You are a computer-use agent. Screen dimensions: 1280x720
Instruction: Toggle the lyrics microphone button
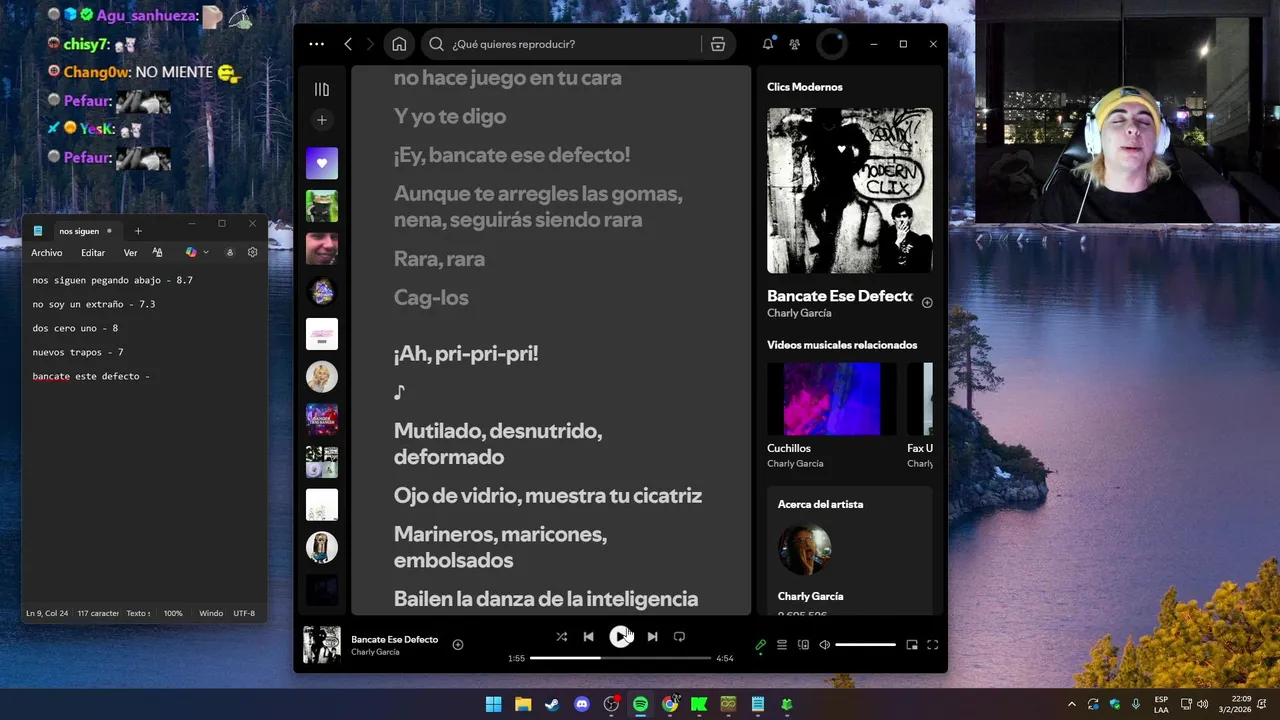761,645
